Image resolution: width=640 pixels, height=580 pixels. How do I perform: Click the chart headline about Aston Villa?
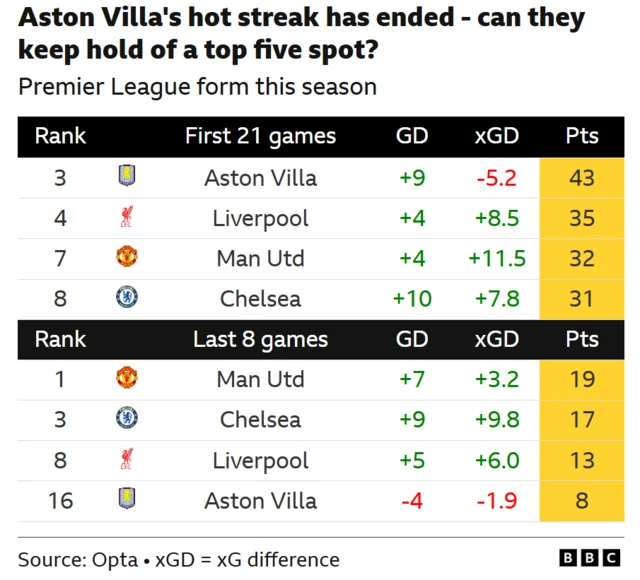click(302, 33)
